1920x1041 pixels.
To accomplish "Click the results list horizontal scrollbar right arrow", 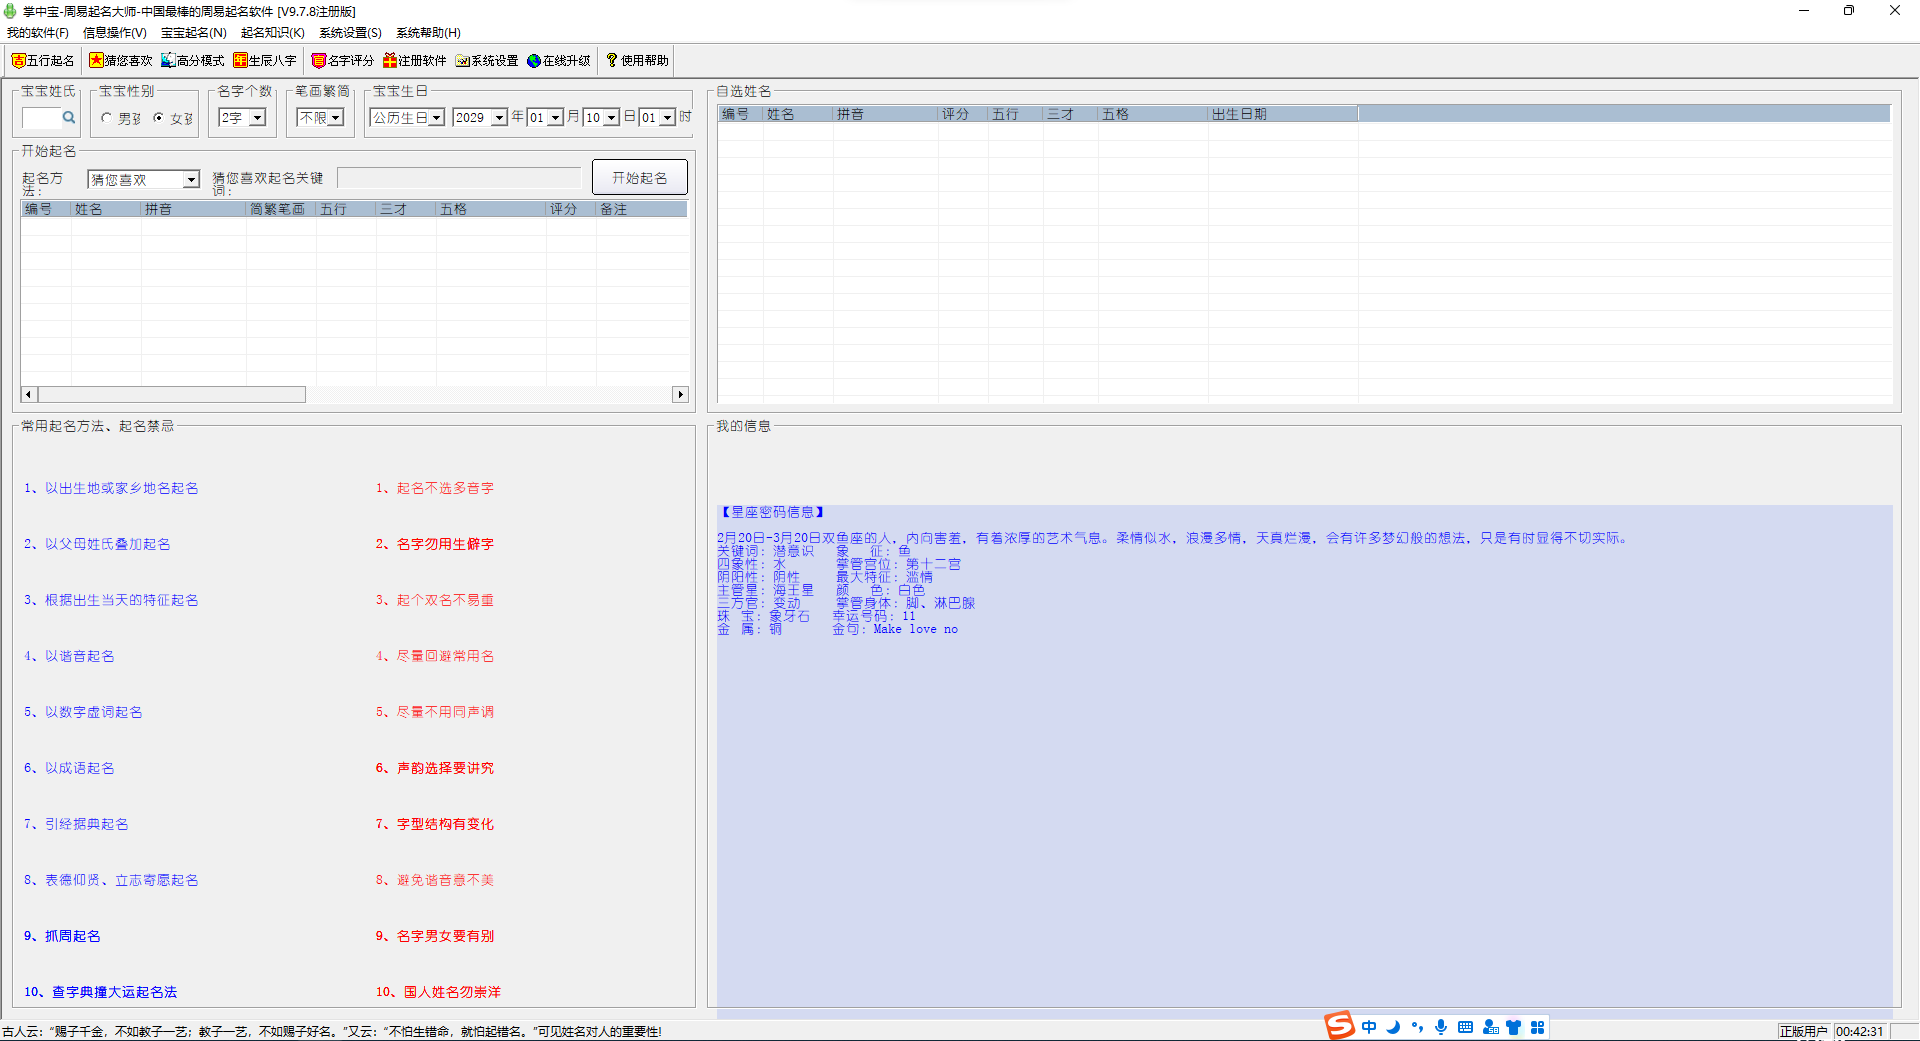I will pyautogui.click(x=681, y=395).
